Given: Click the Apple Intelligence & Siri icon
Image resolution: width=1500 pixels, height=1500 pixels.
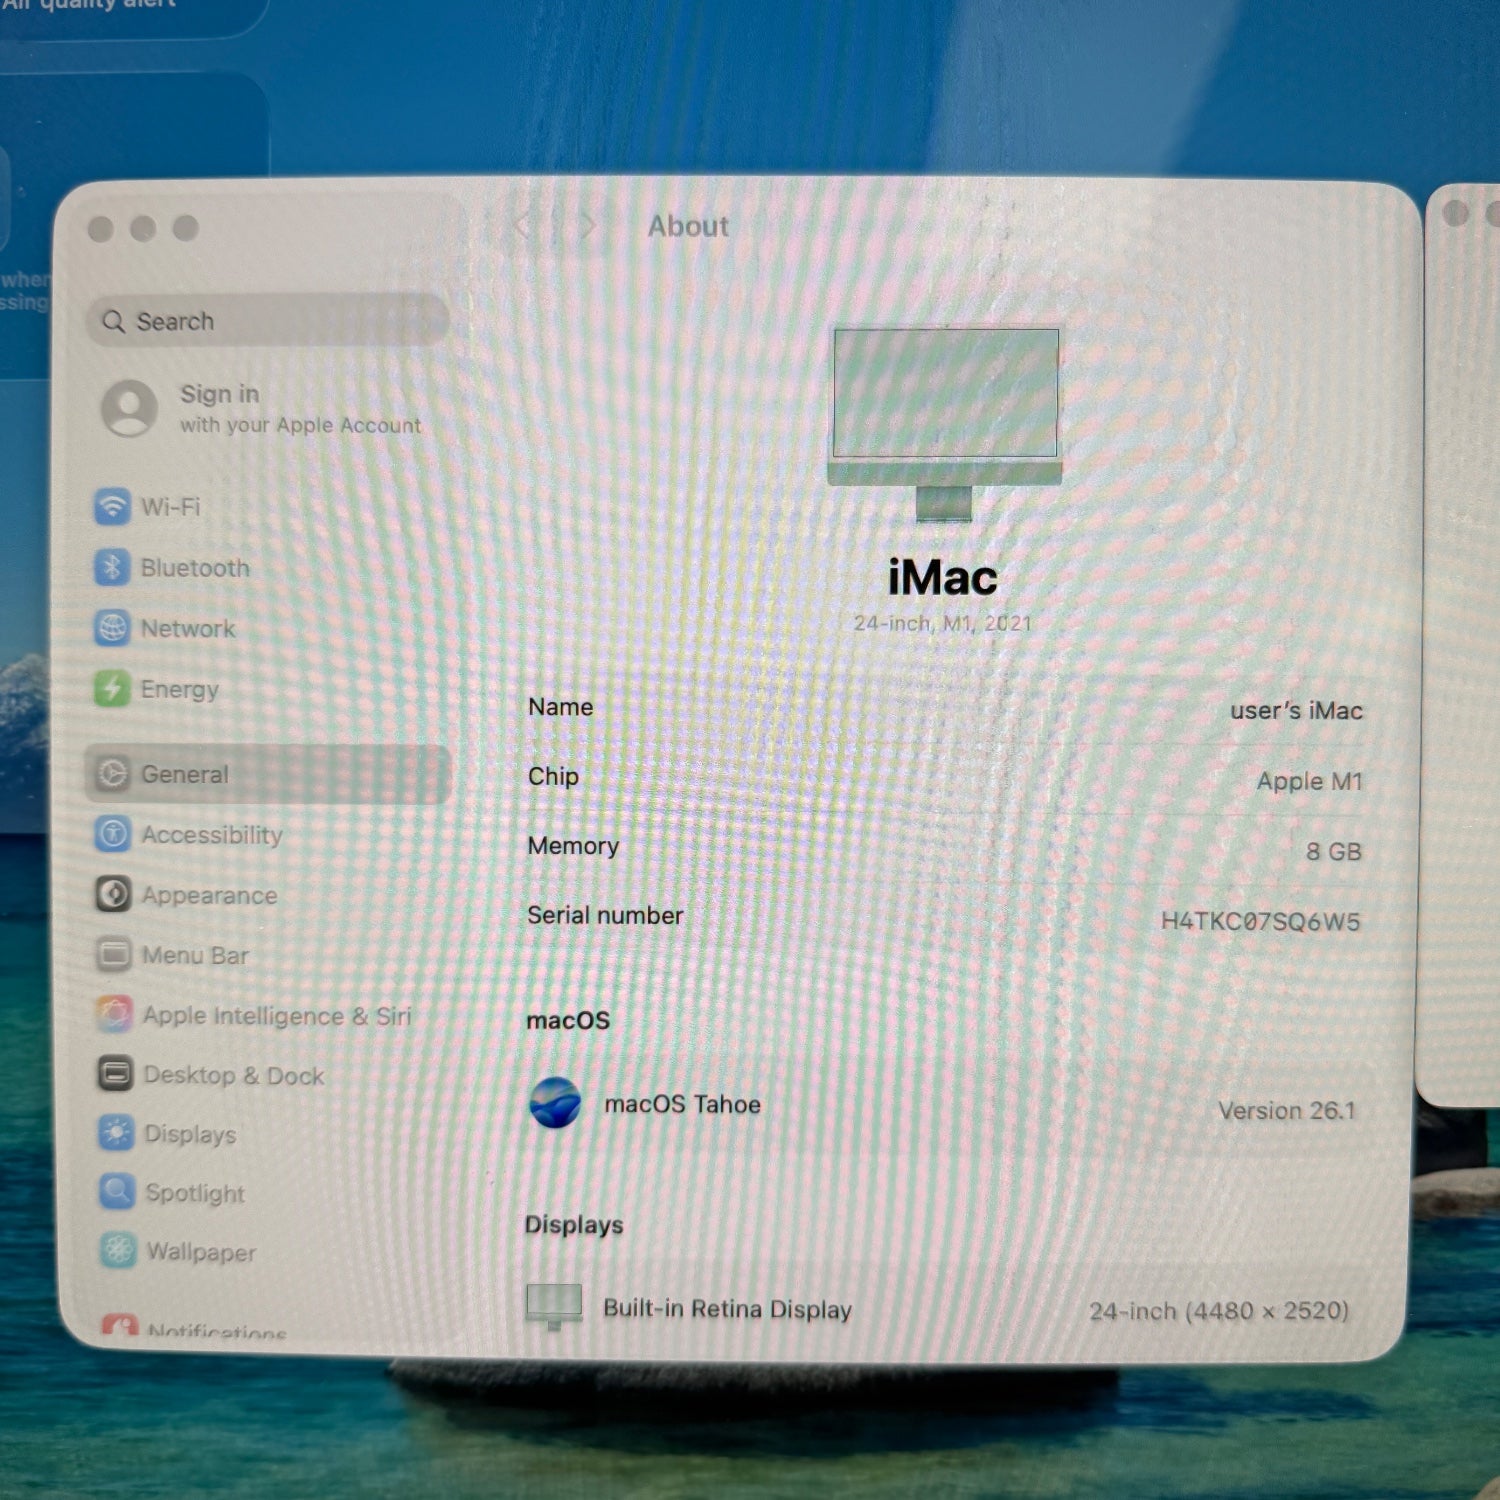Looking at the screenshot, I should point(114,1014).
